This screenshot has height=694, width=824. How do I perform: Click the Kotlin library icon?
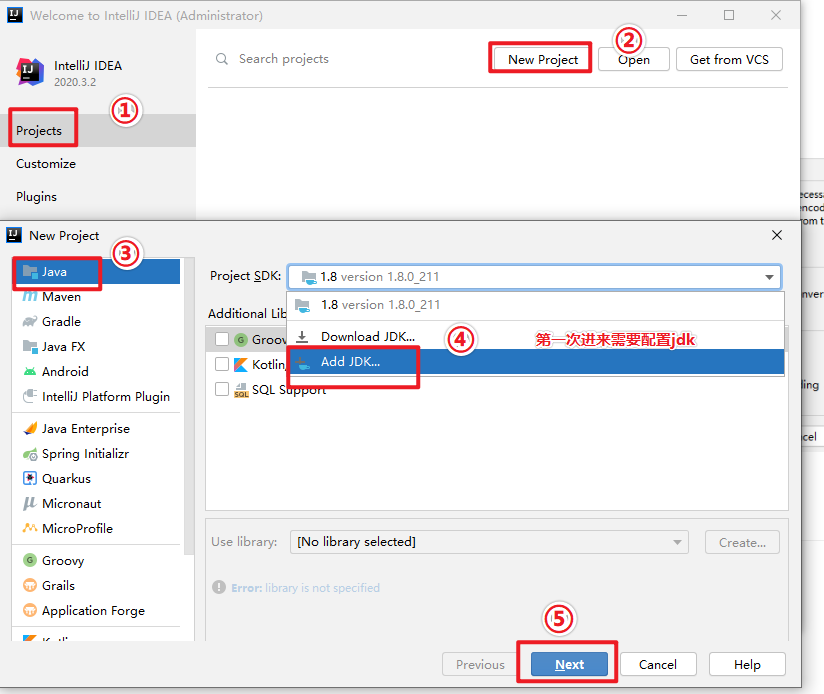(241, 365)
